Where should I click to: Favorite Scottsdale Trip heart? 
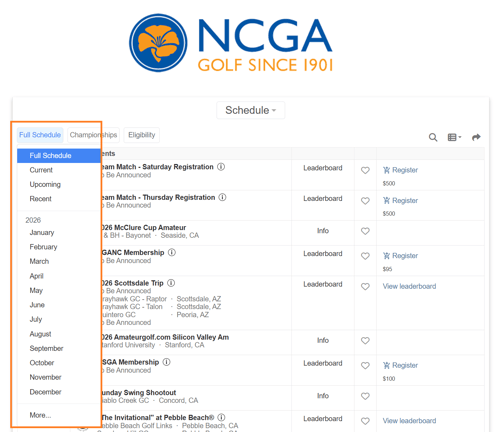(365, 287)
